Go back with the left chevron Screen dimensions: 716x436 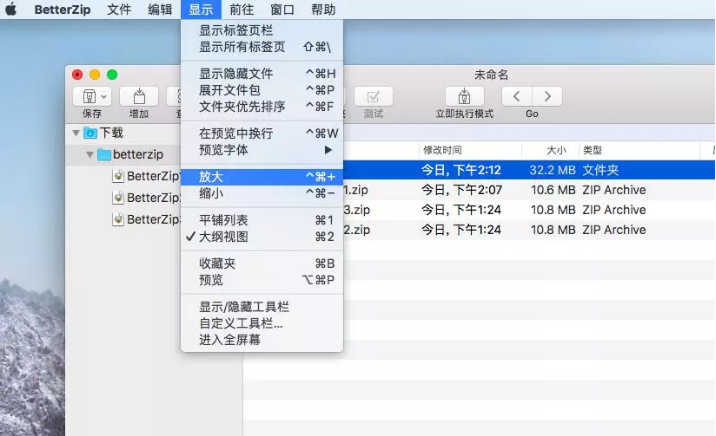(516, 96)
